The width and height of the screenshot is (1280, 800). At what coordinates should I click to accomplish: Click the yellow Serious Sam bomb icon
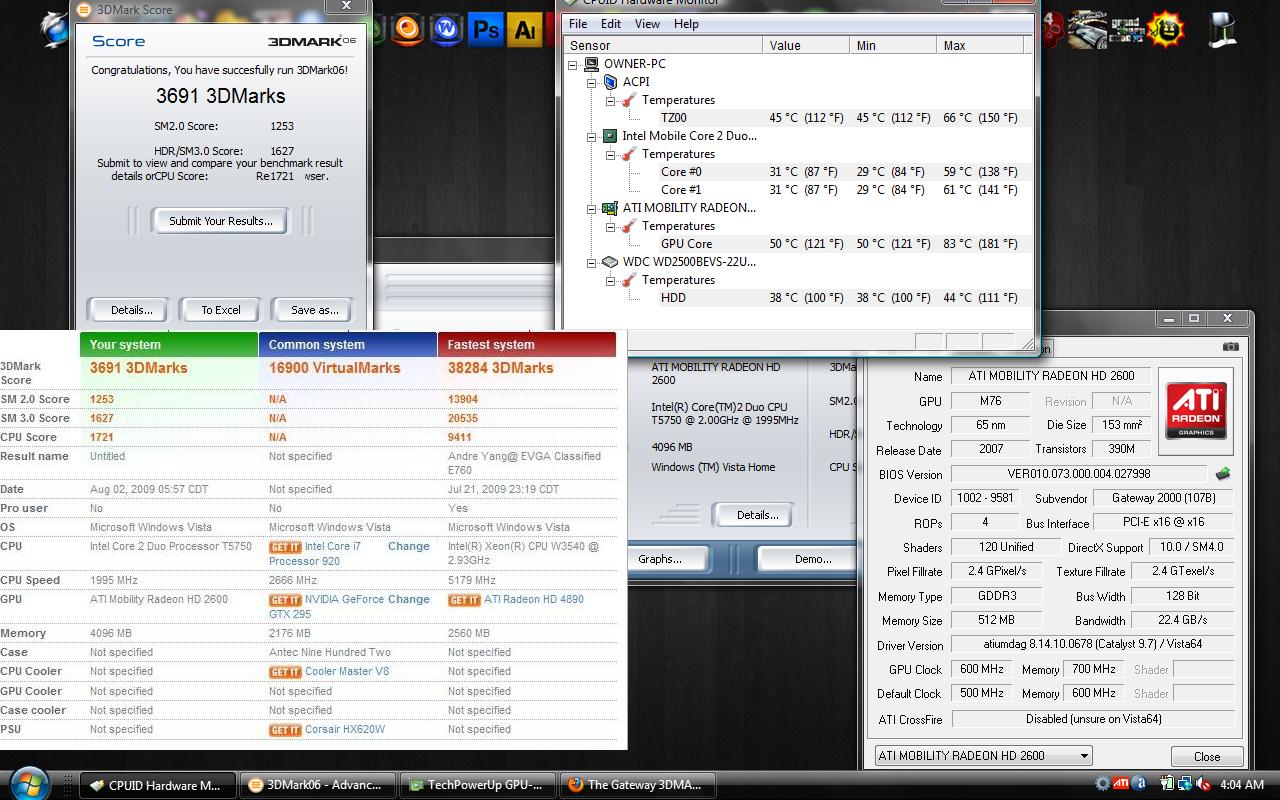1166,29
